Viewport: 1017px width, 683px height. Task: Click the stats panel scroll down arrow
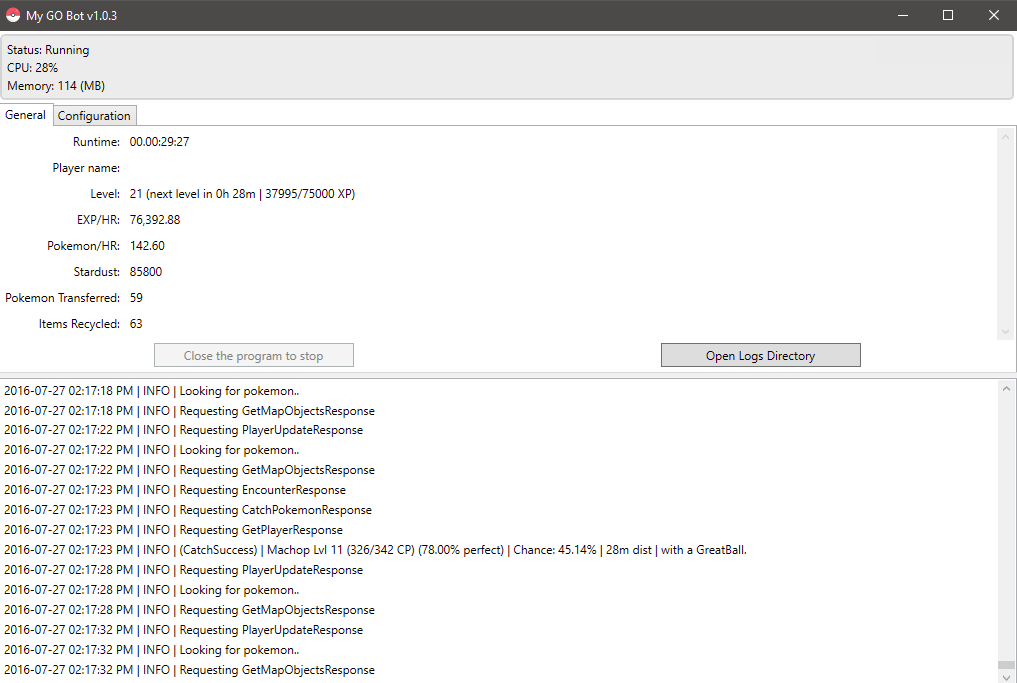[1006, 332]
